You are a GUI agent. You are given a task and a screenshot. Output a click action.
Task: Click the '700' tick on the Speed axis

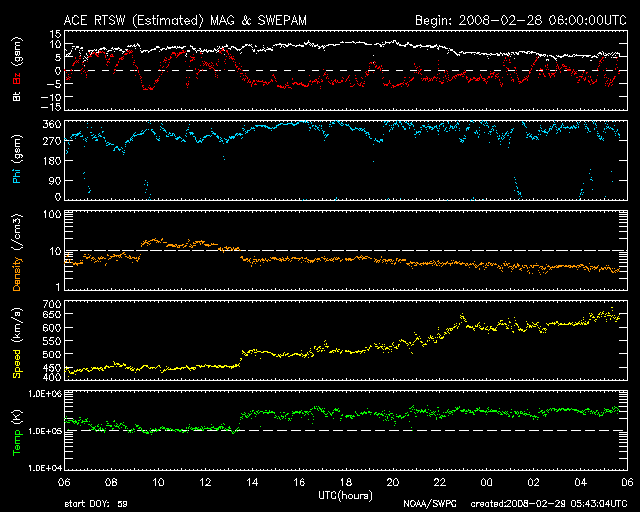tap(51, 304)
